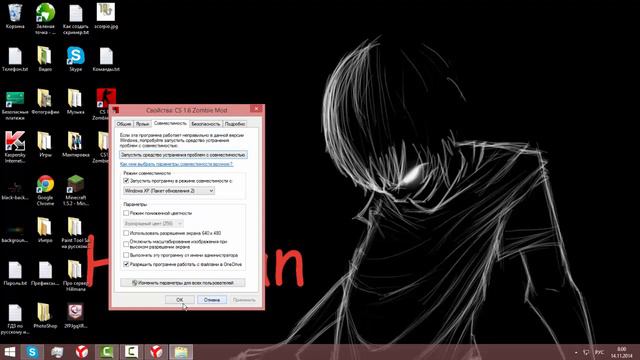Viewport: 640px width, 360px height.
Task: Open the Paint Tool Sai folder
Action: (75, 227)
